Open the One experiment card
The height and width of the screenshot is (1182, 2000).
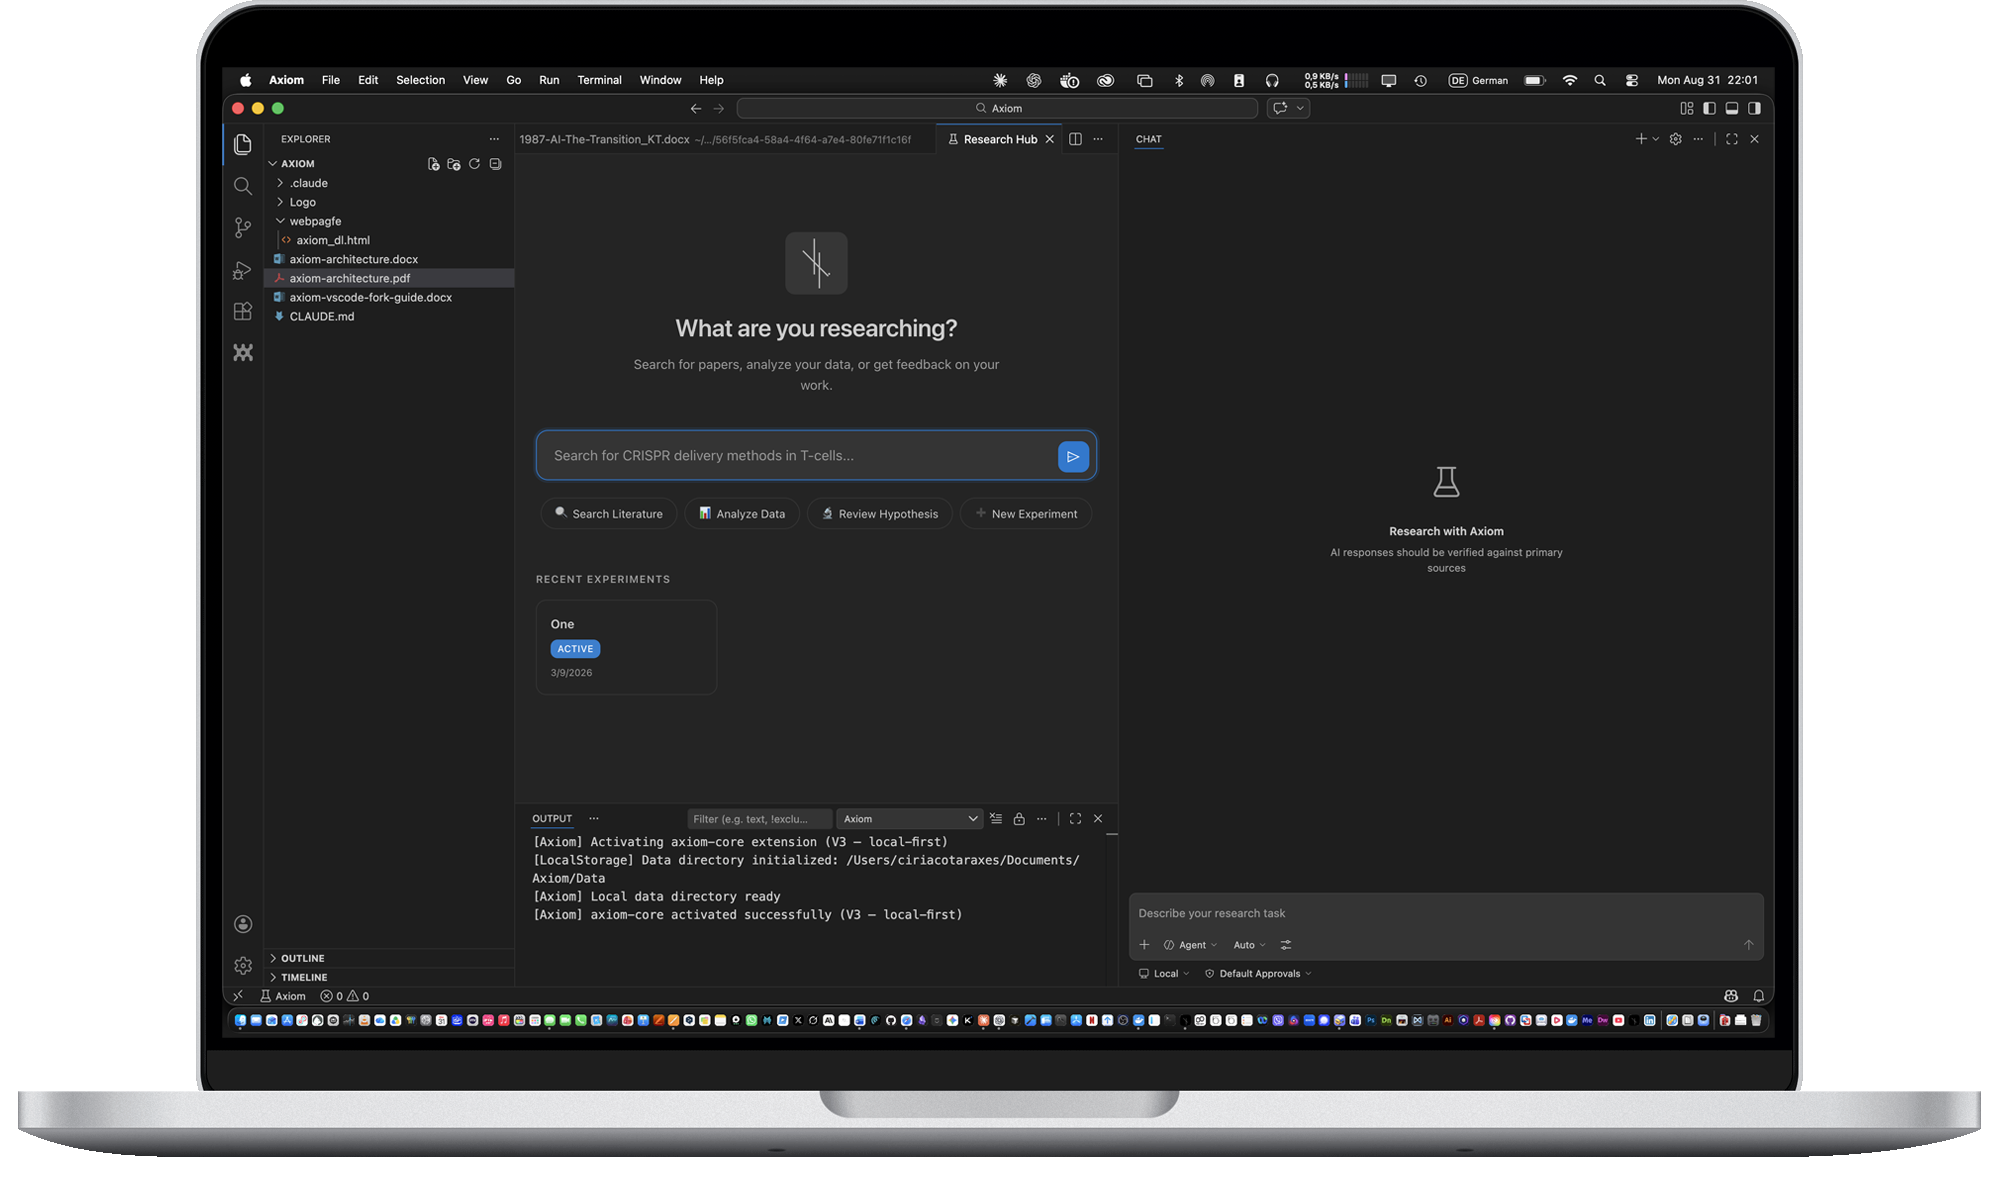626,647
